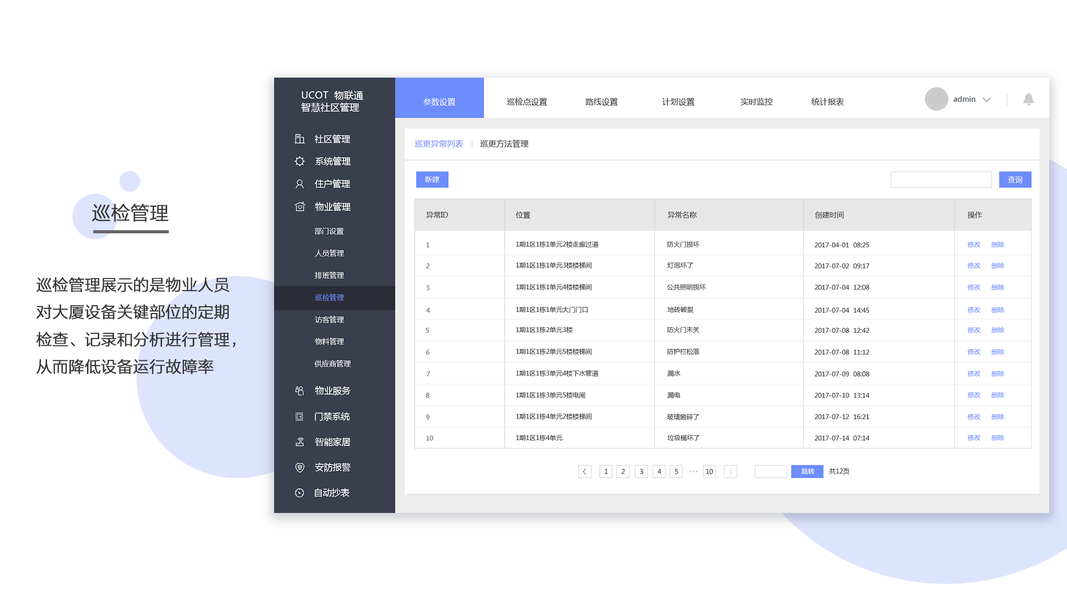Go to page 1

(606, 471)
